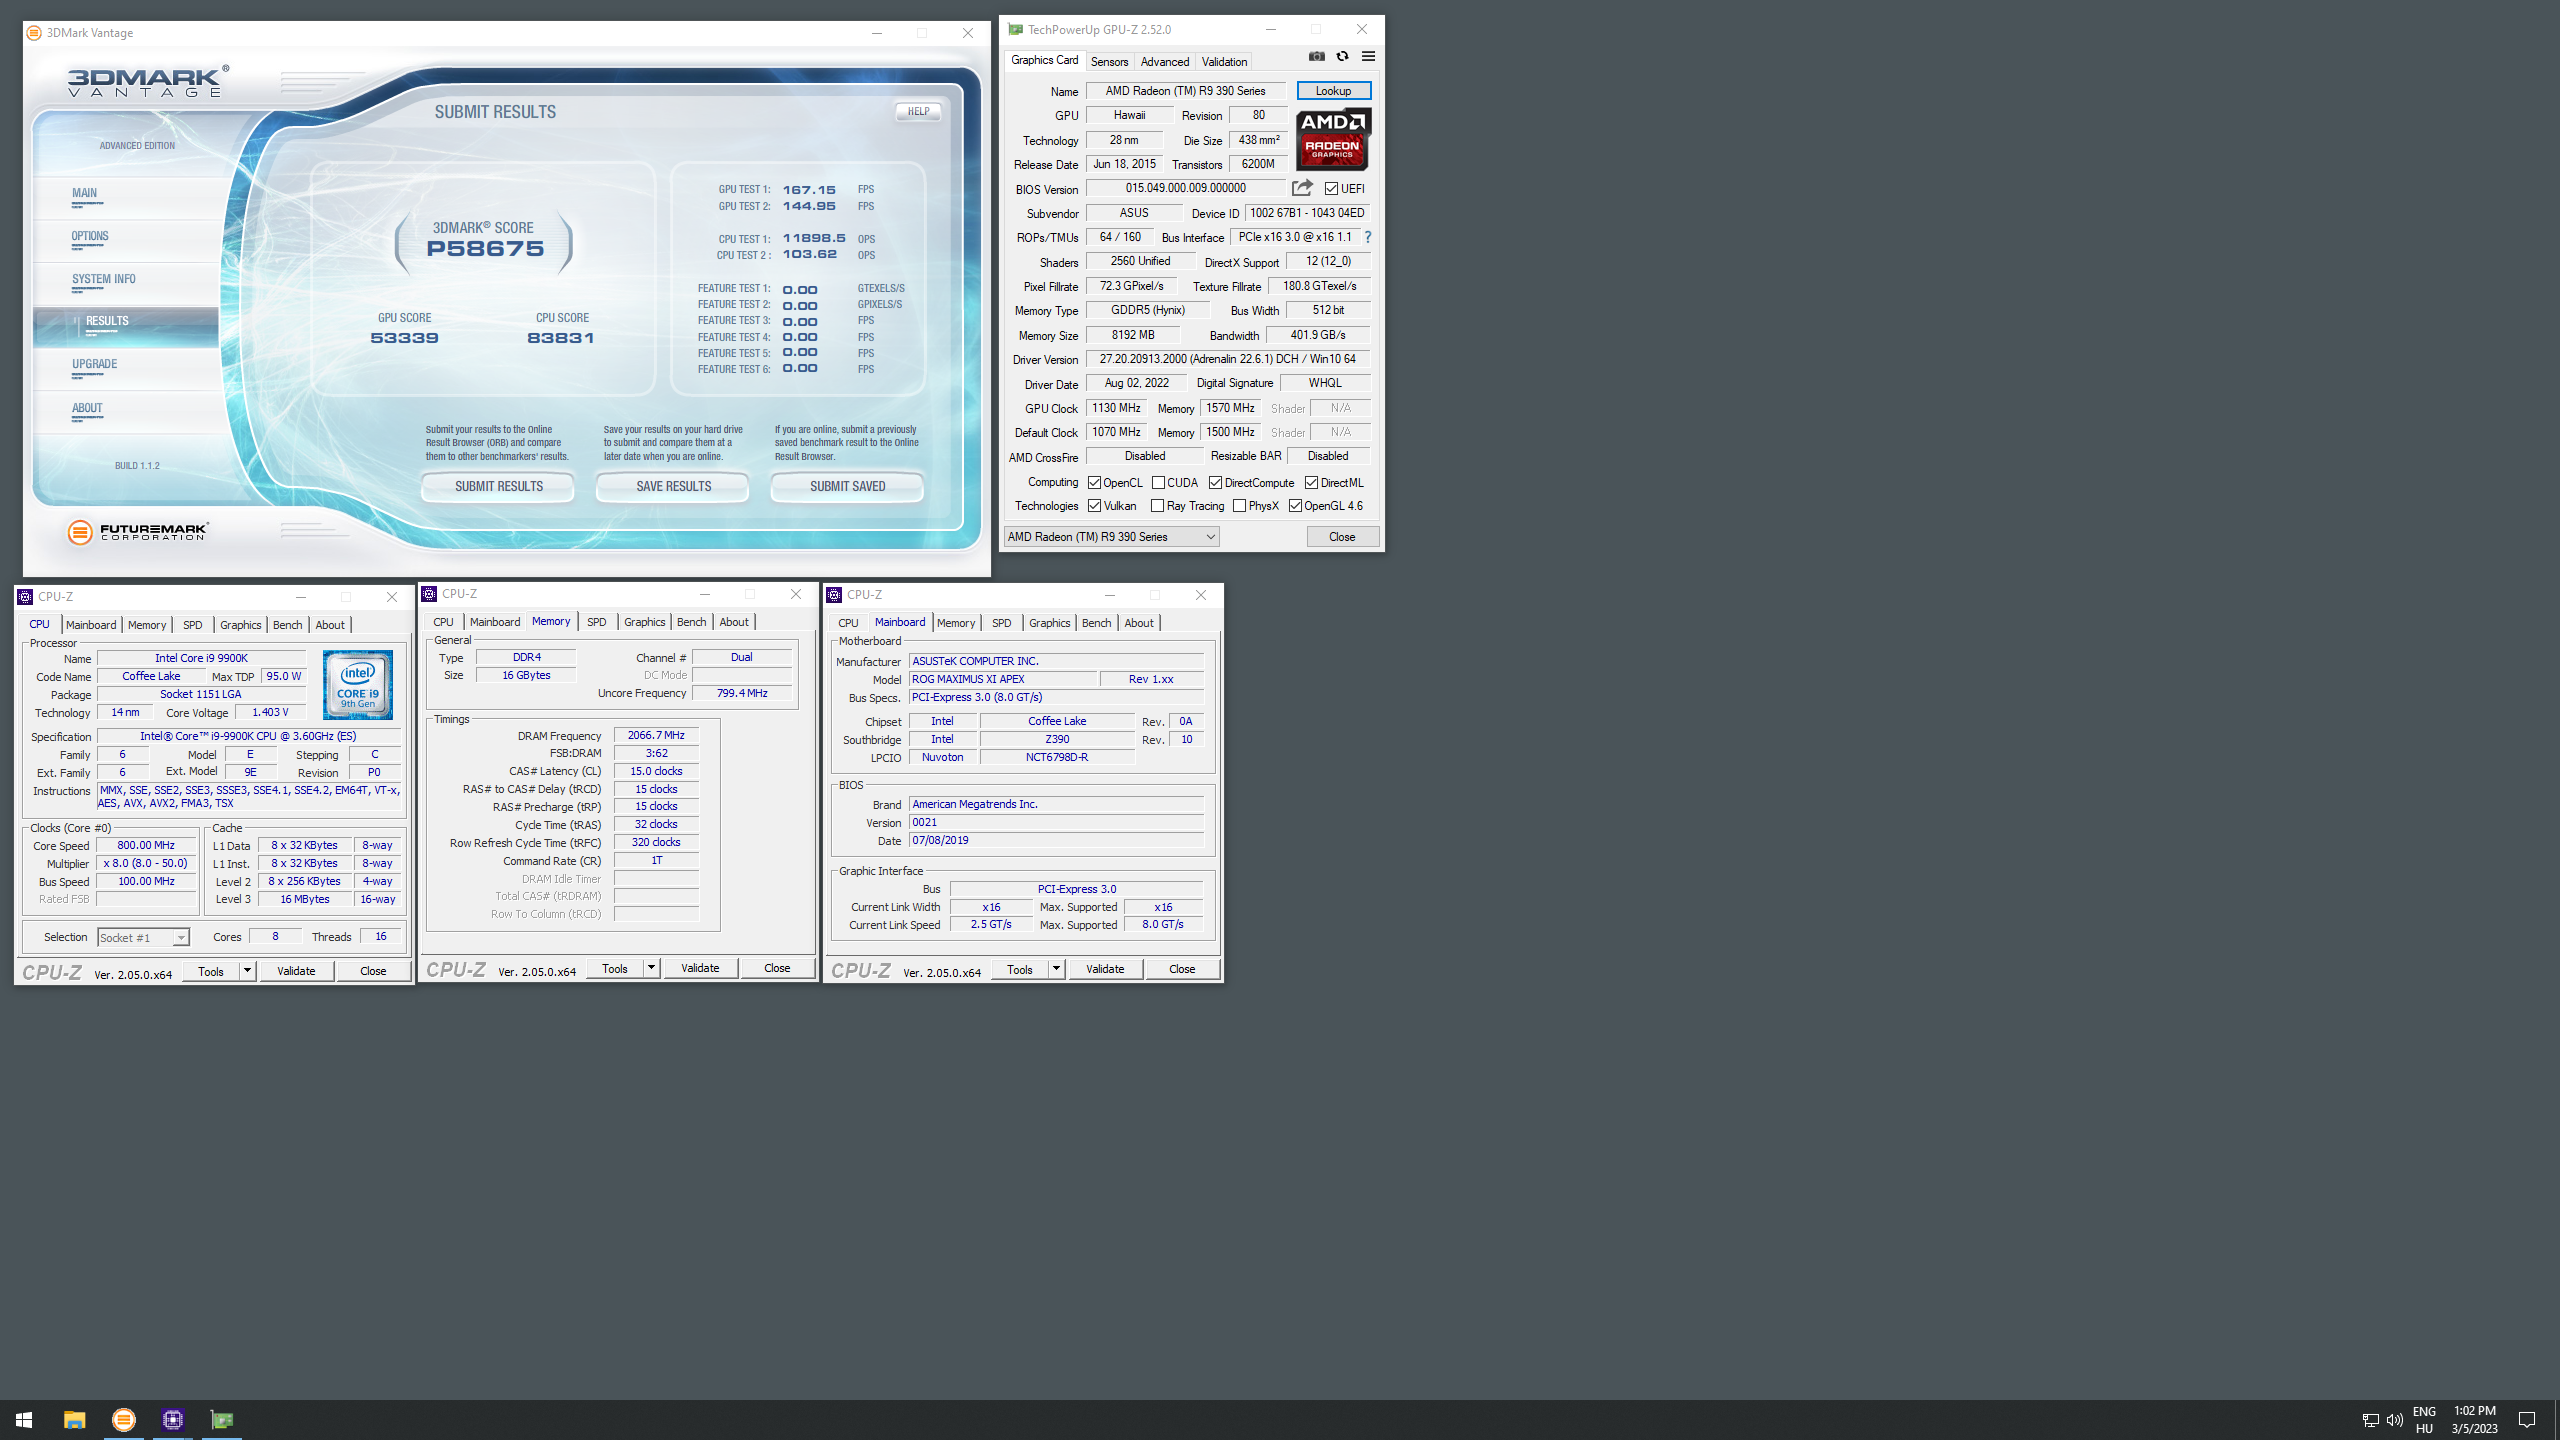Image resolution: width=2560 pixels, height=1440 pixels.
Task: Open Windows Start menu
Action: pyautogui.click(x=24, y=1420)
